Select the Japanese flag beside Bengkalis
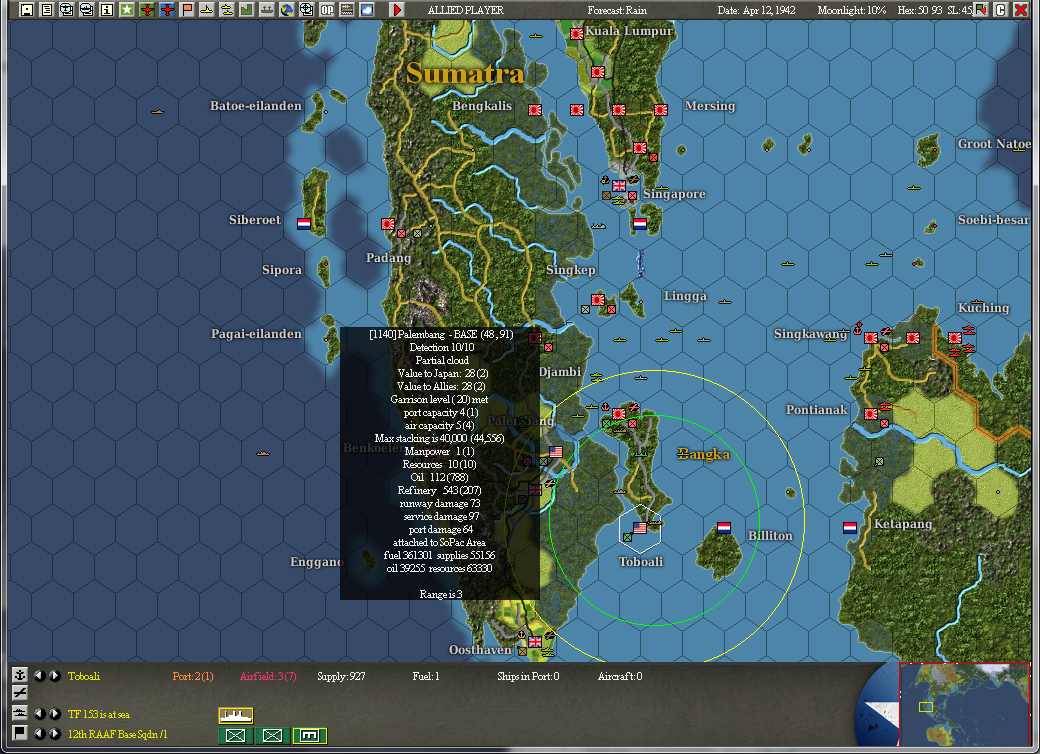 [x=535, y=109]
